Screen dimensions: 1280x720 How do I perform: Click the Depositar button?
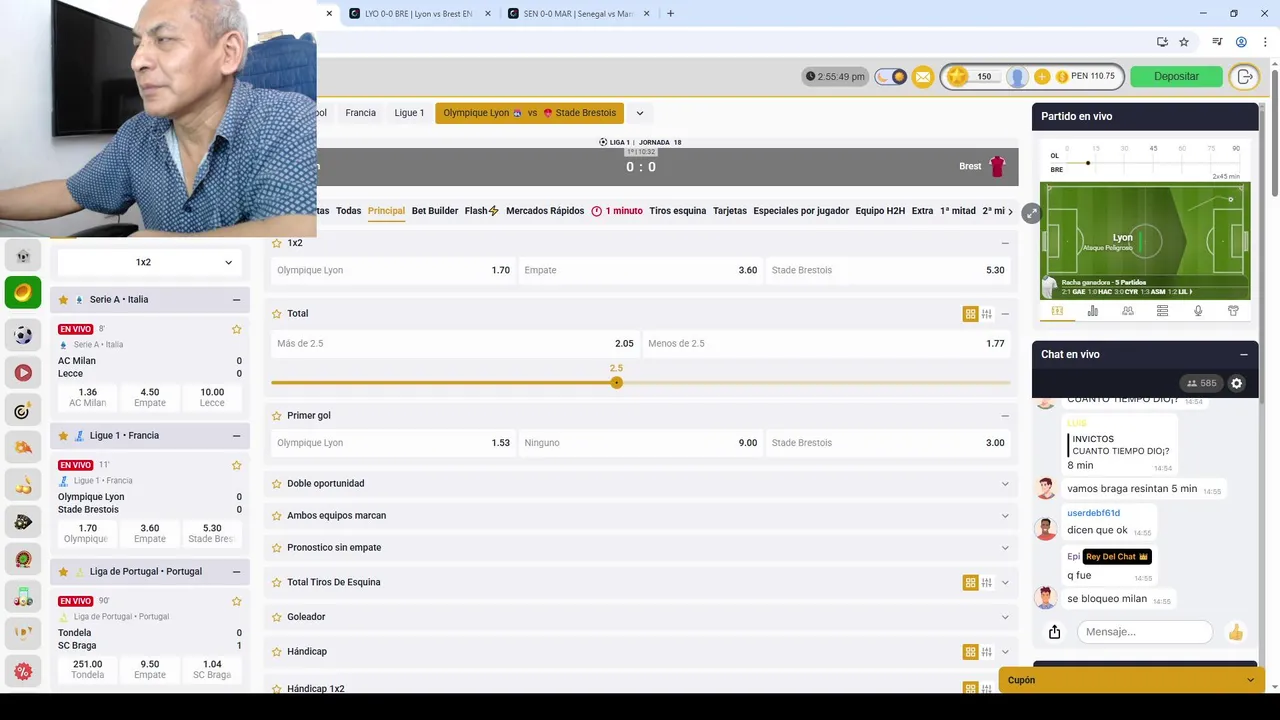tap(1176, 77)
